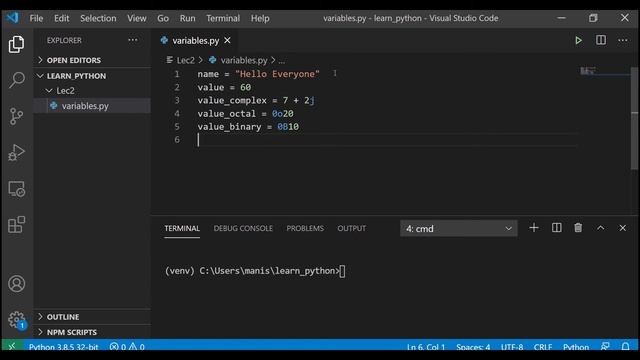This screenshot has height=360, width=640.
Task: Open the Terminal menu
Action: click(x=223, y=18)
